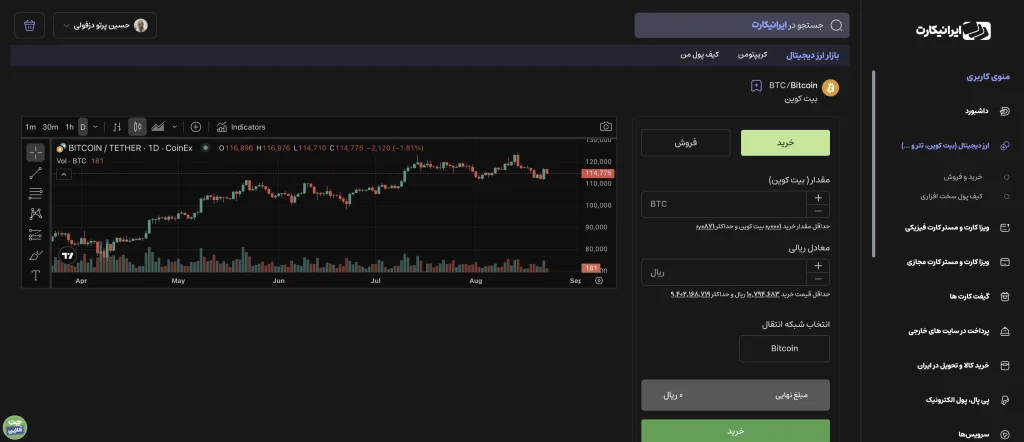Switch to area chart style
1024x442 pixels.
(157, 127)
